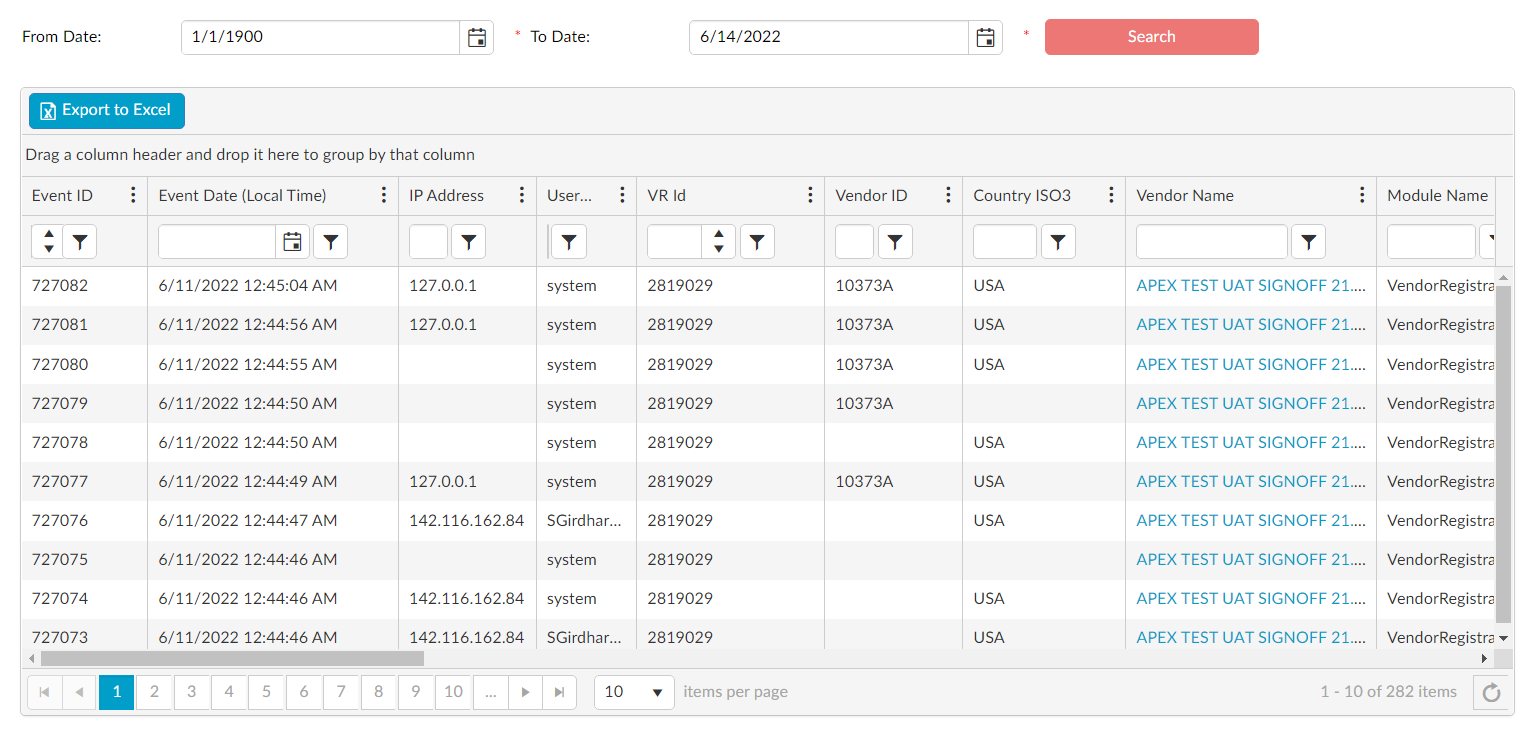
Task: Sort by Event Date (Local Time) header
Action: pos(242,196)
